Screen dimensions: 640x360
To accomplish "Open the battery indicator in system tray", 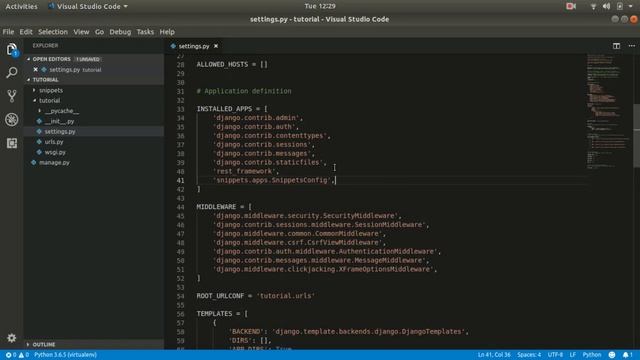I will pos(620,6).
